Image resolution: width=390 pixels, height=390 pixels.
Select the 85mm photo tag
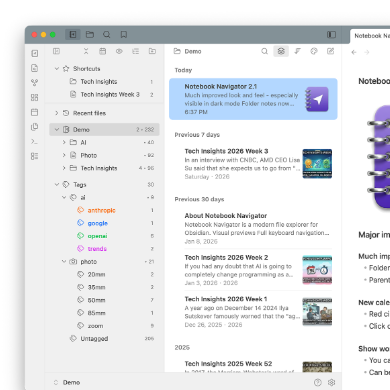tap(104, 313)
